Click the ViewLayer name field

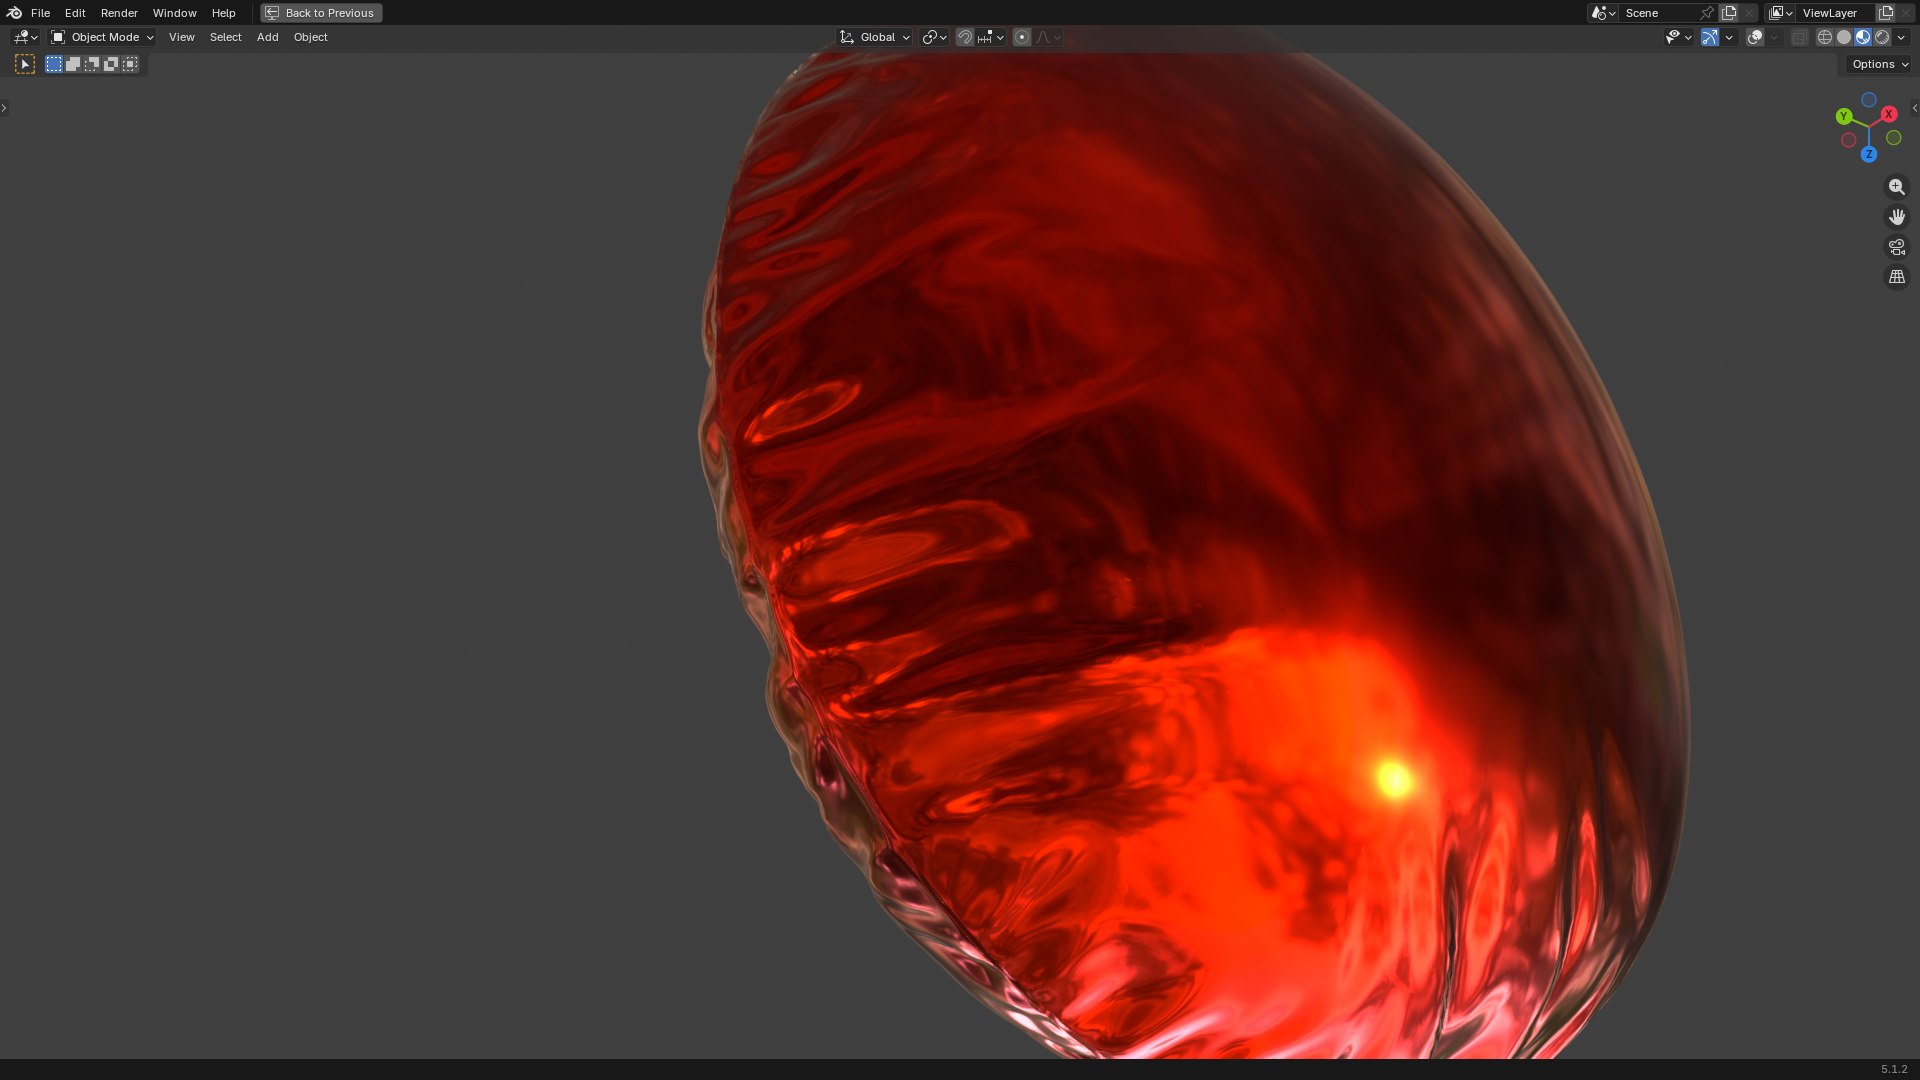point(1836,13)
